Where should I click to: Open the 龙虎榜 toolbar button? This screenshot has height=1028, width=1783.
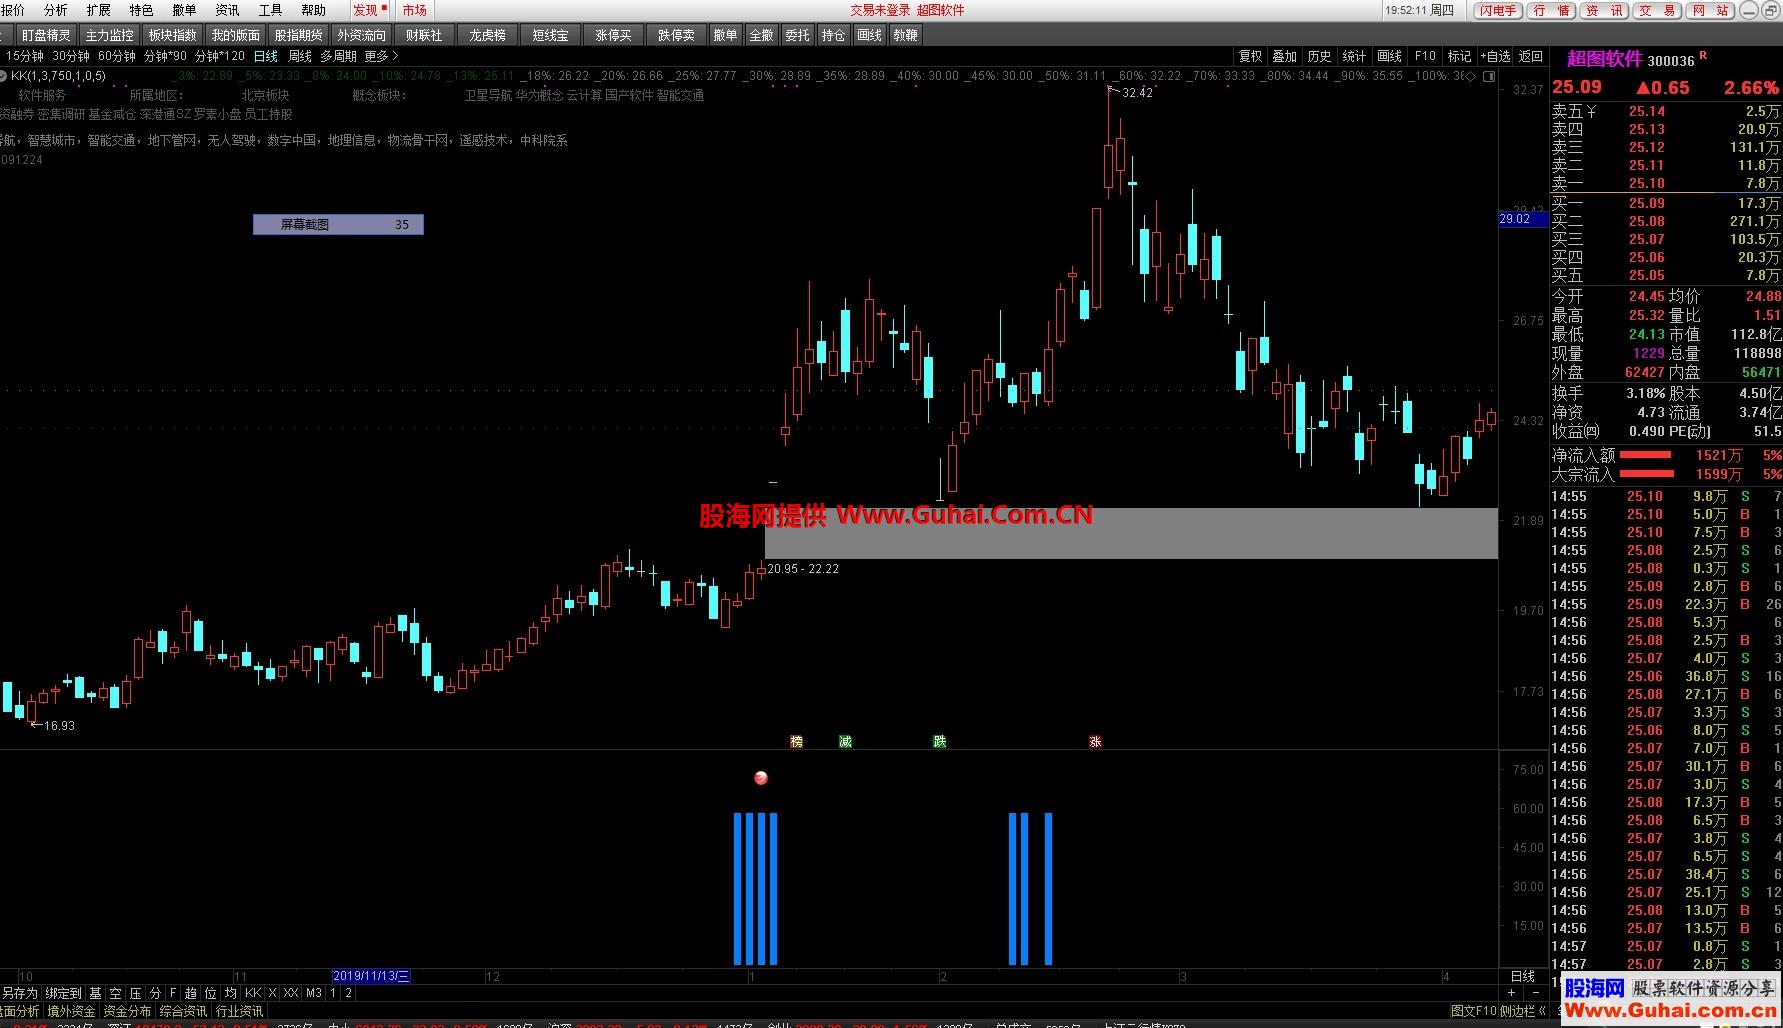point(487,35)
